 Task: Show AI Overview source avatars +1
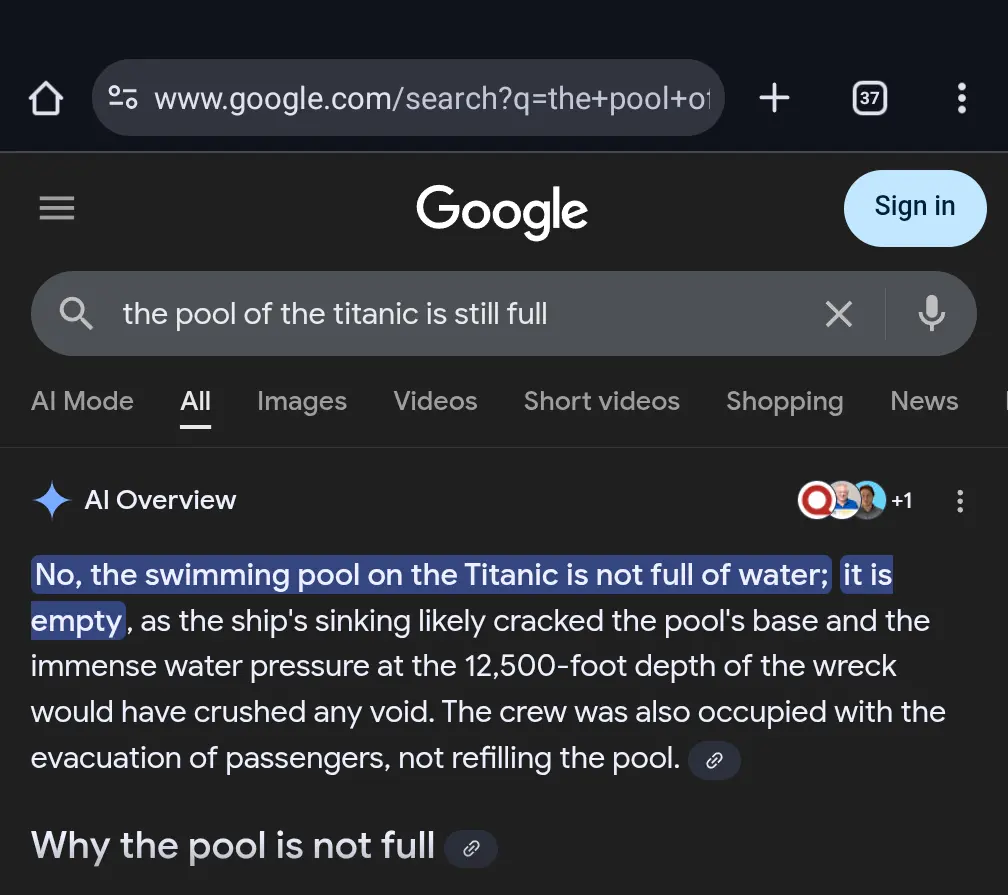pyautogui.click(x=855, y=501)
